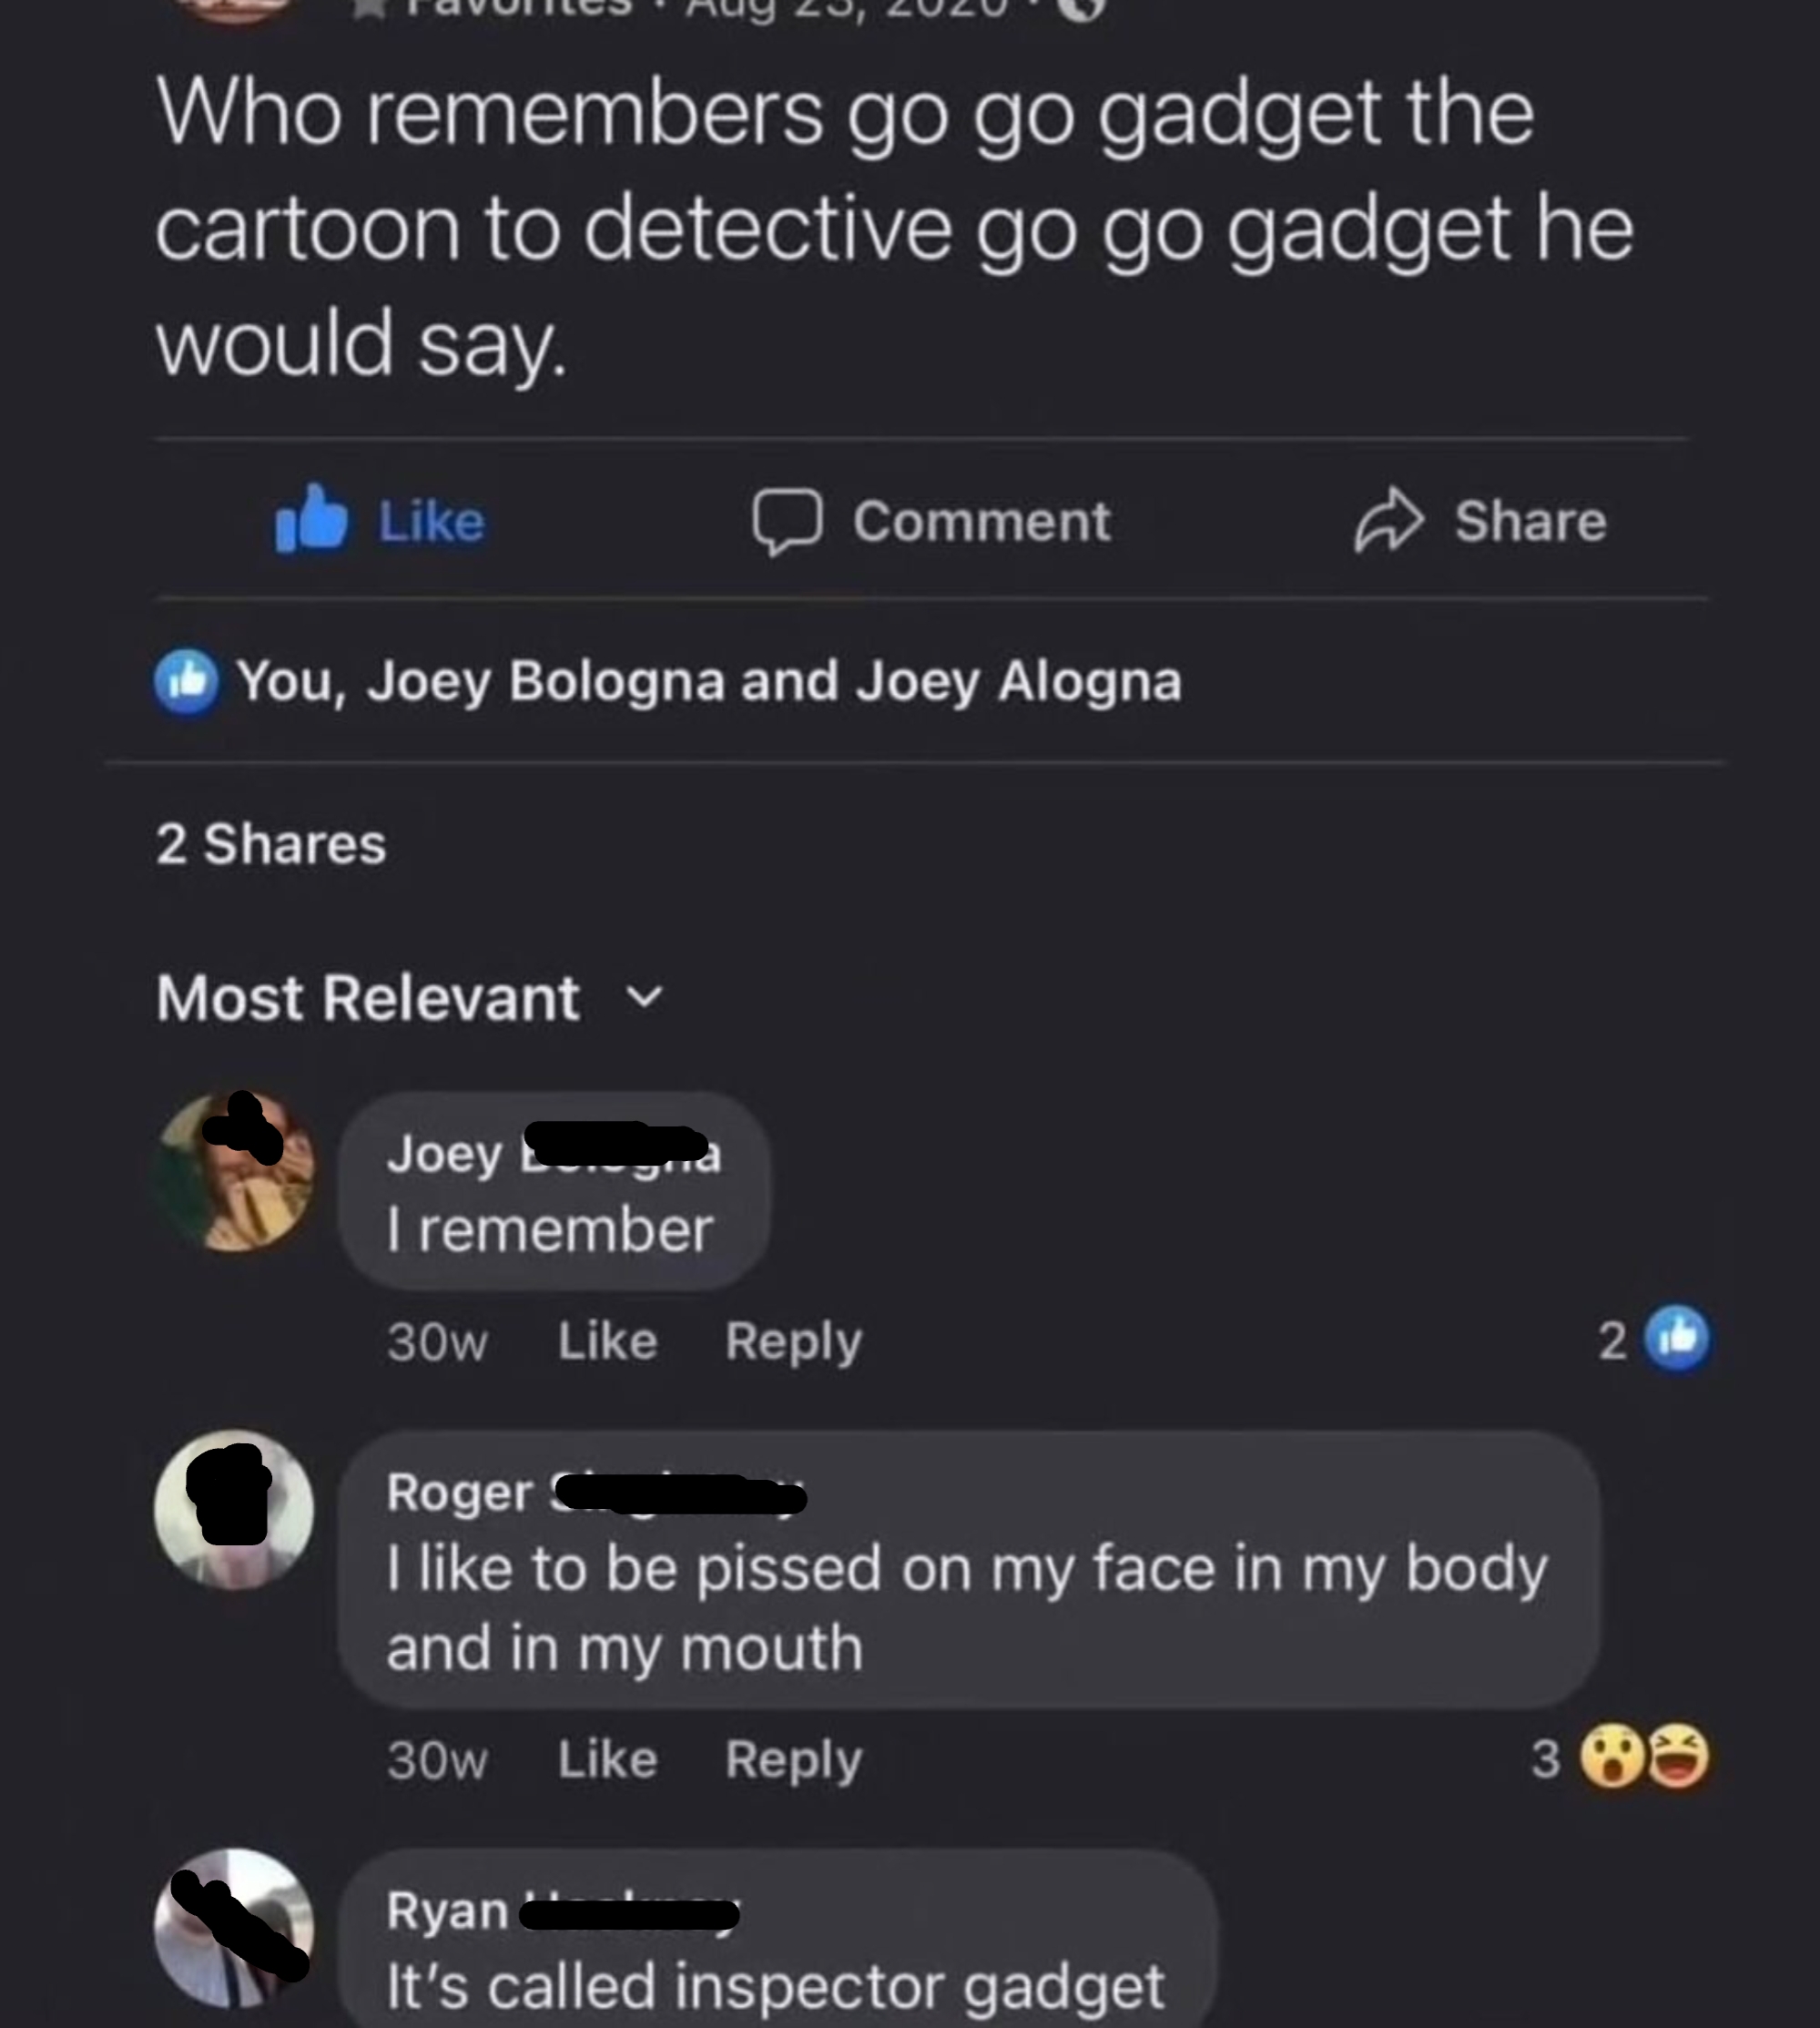Open Ryan's profile picture
Viewport: 1820px width, 2028px height.
(234, 1927)
